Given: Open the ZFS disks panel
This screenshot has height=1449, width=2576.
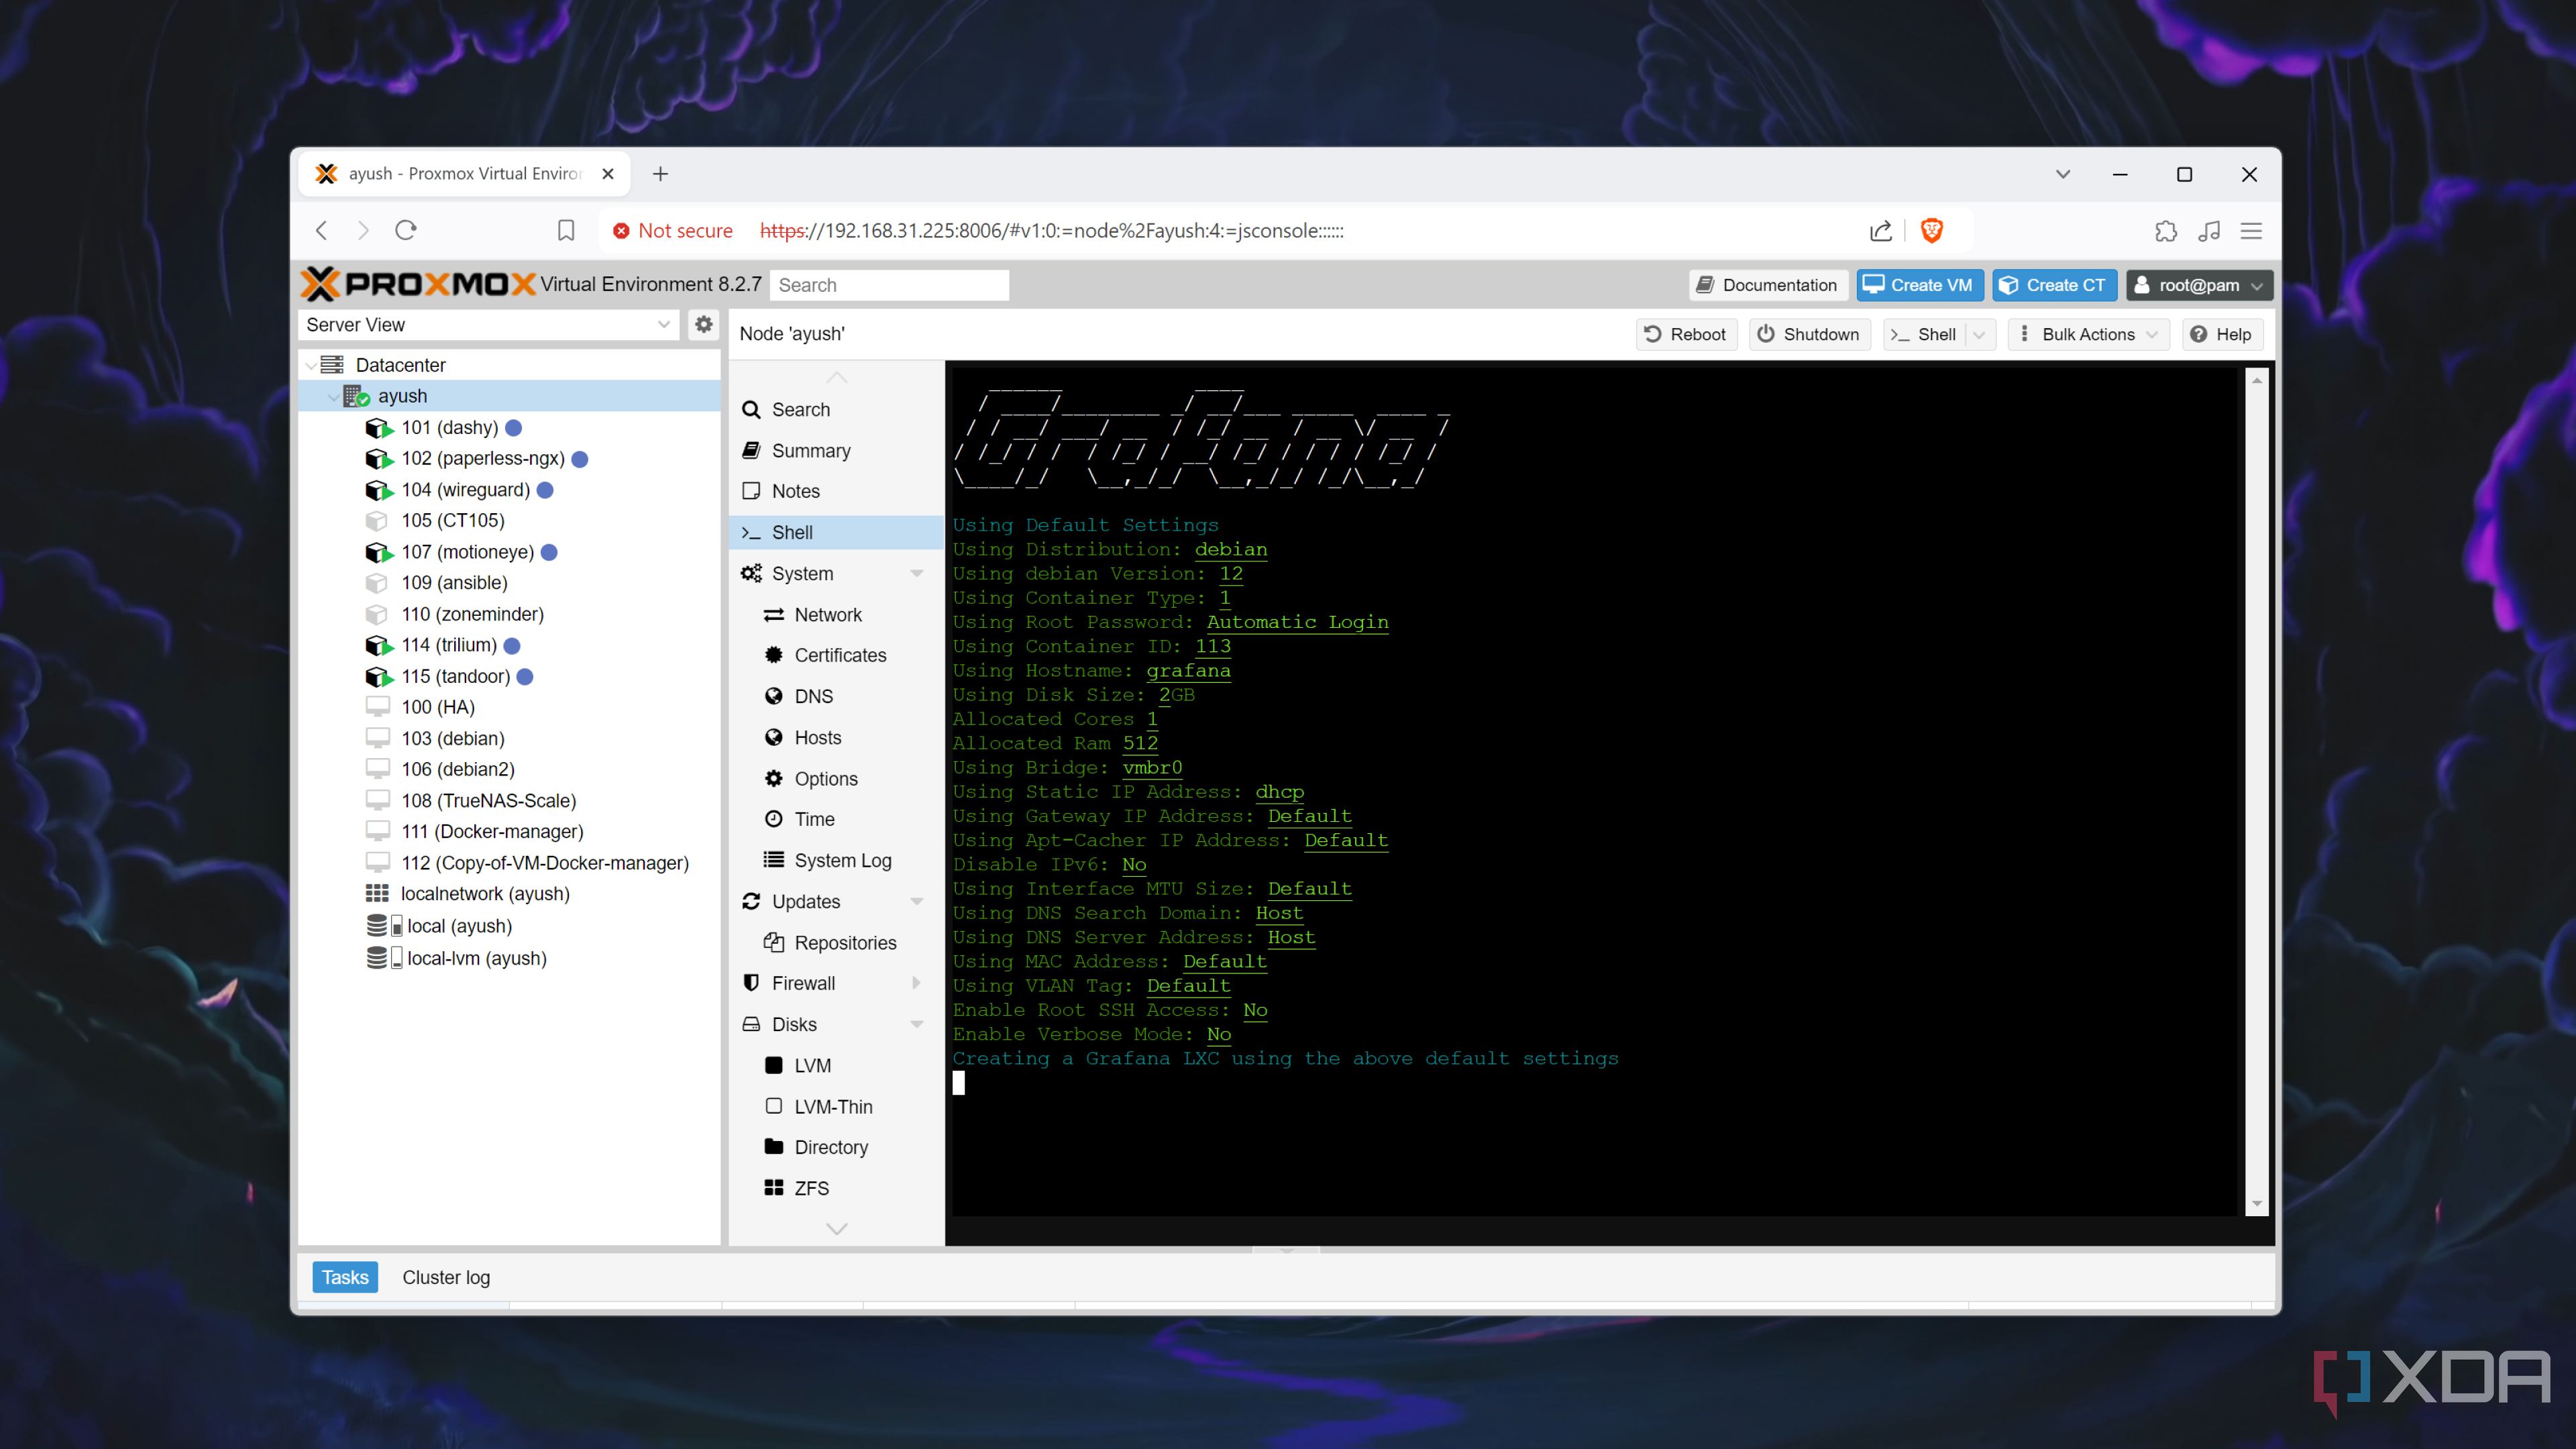Looking at the screenshot, I should (836, 1188).
